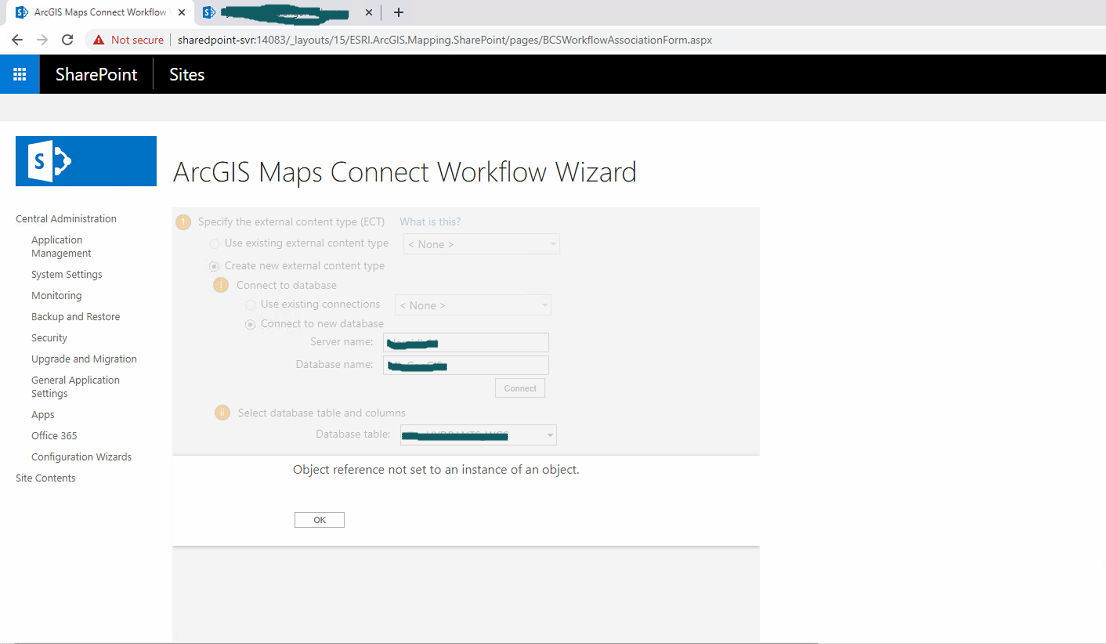Click the SharePoint site logo image

coord(86,161)
